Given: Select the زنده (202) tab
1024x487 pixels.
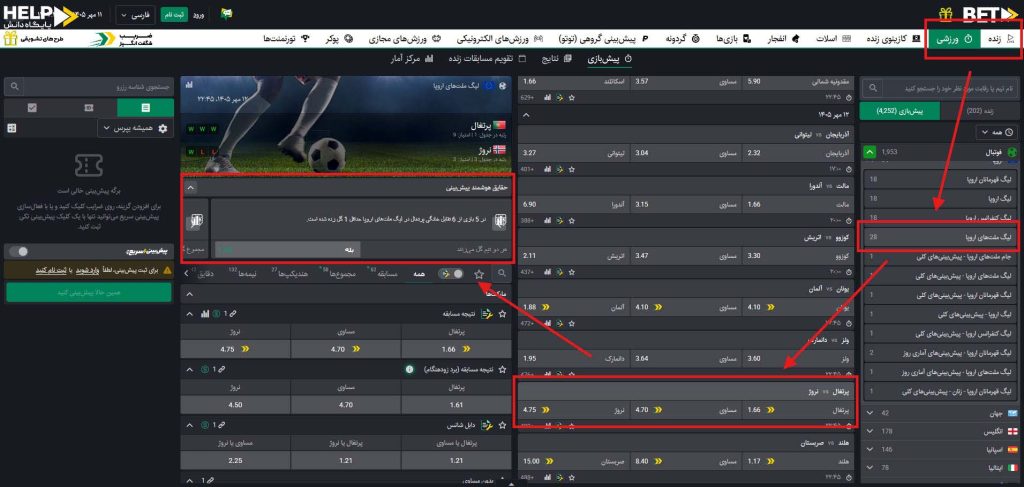Looking at the screenshot, I should click(982, 111).
